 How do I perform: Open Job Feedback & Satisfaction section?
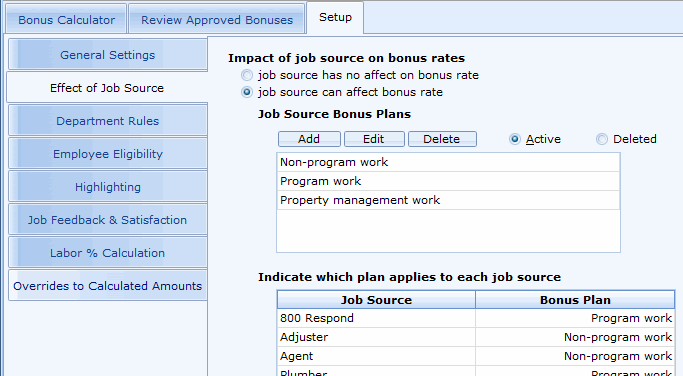108,220
